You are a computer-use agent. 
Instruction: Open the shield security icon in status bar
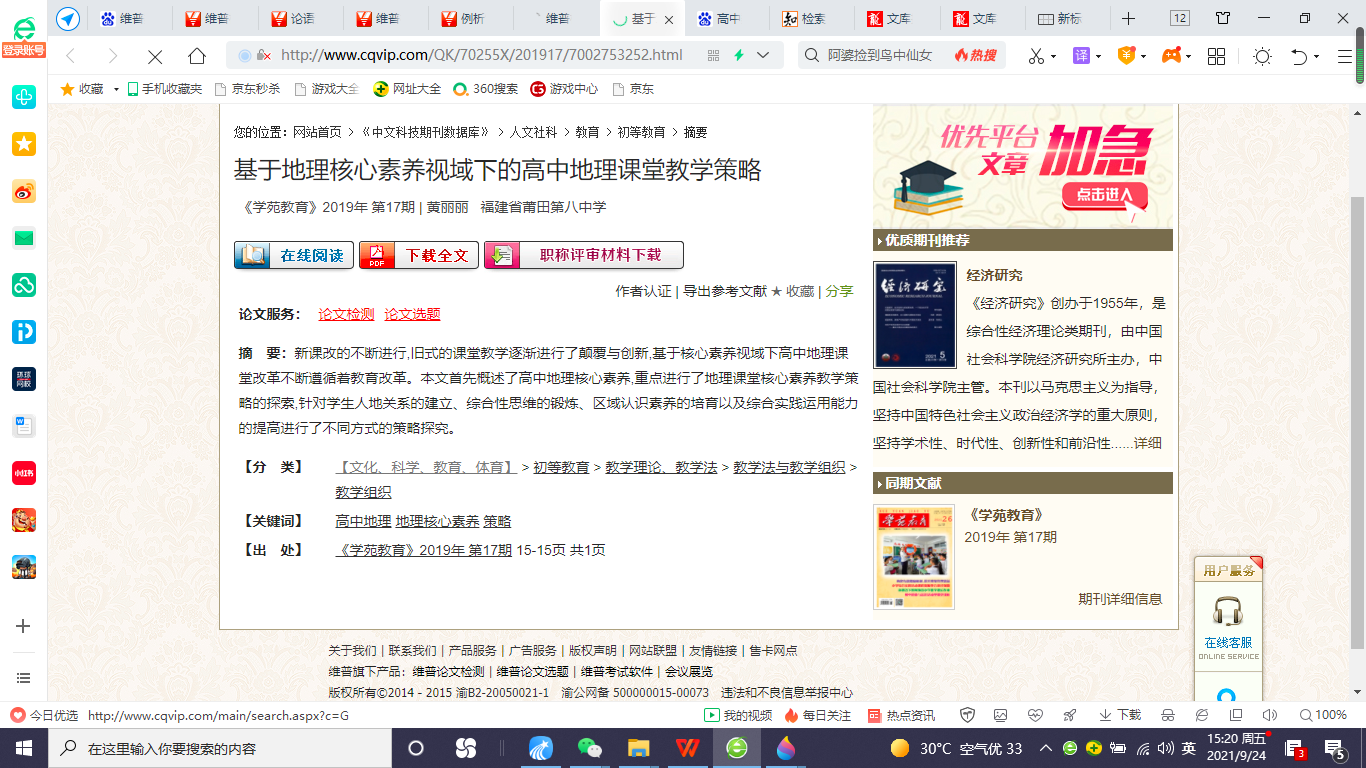click(967, 715)
